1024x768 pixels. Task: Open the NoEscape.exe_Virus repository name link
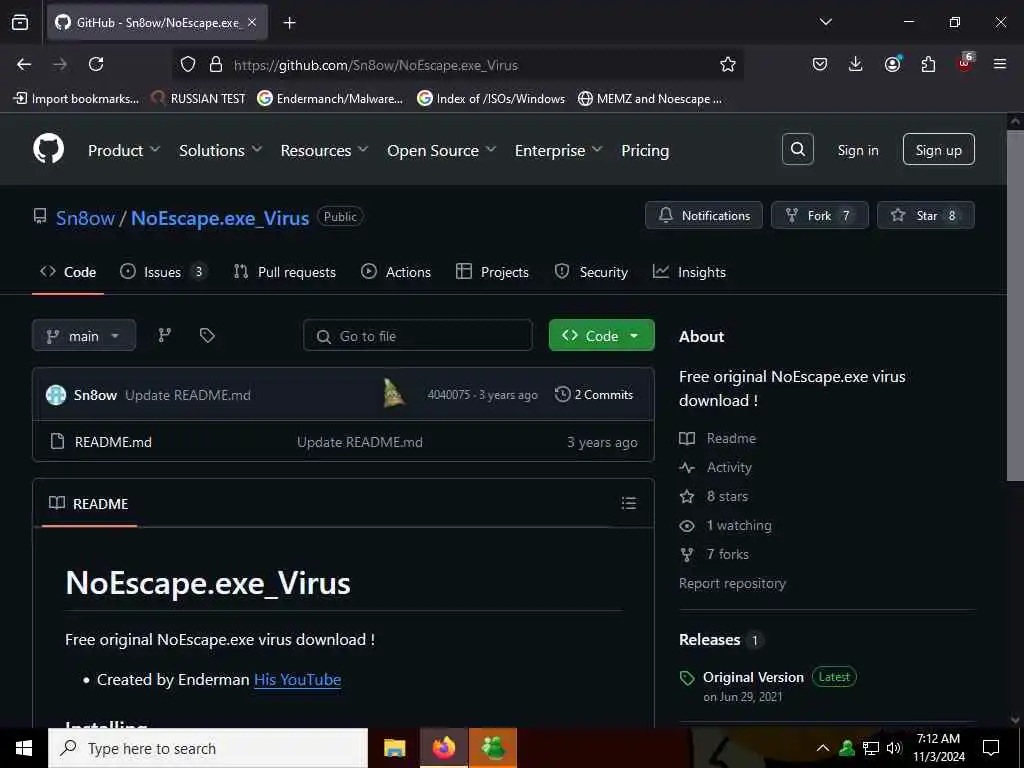[x=220, y=218]
